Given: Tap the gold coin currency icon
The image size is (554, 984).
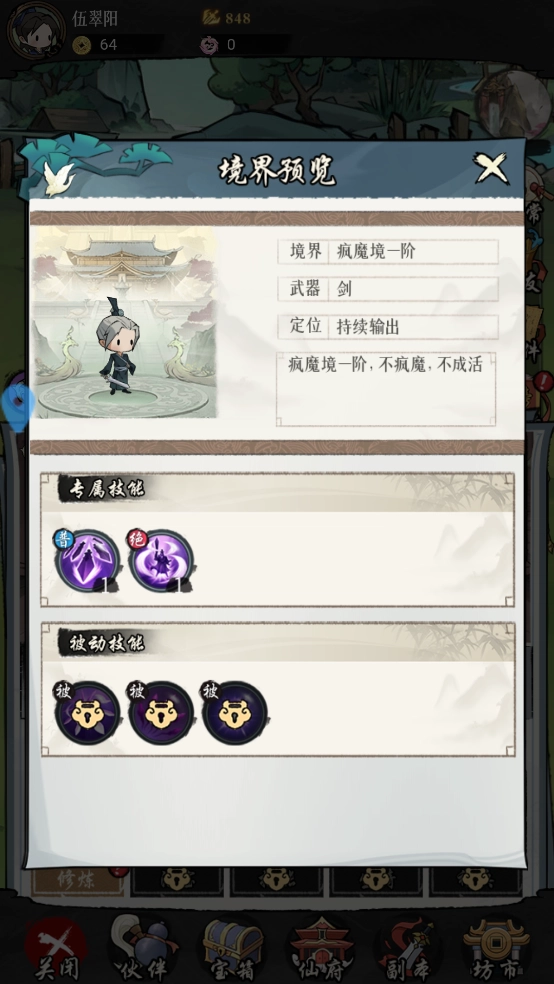Looking at the screenshot, I should (82, 45).
